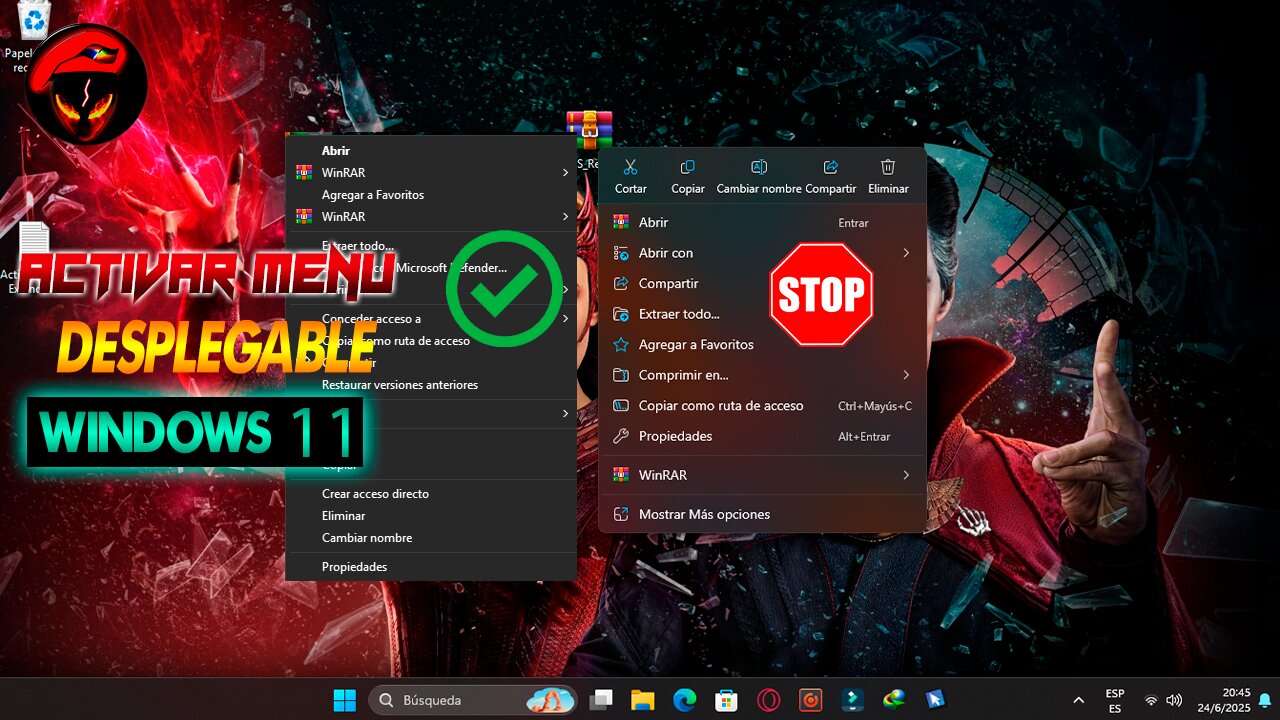Open the blue cursor app on the taskbar
1280x720 pixels.
[x=935, y=700]
